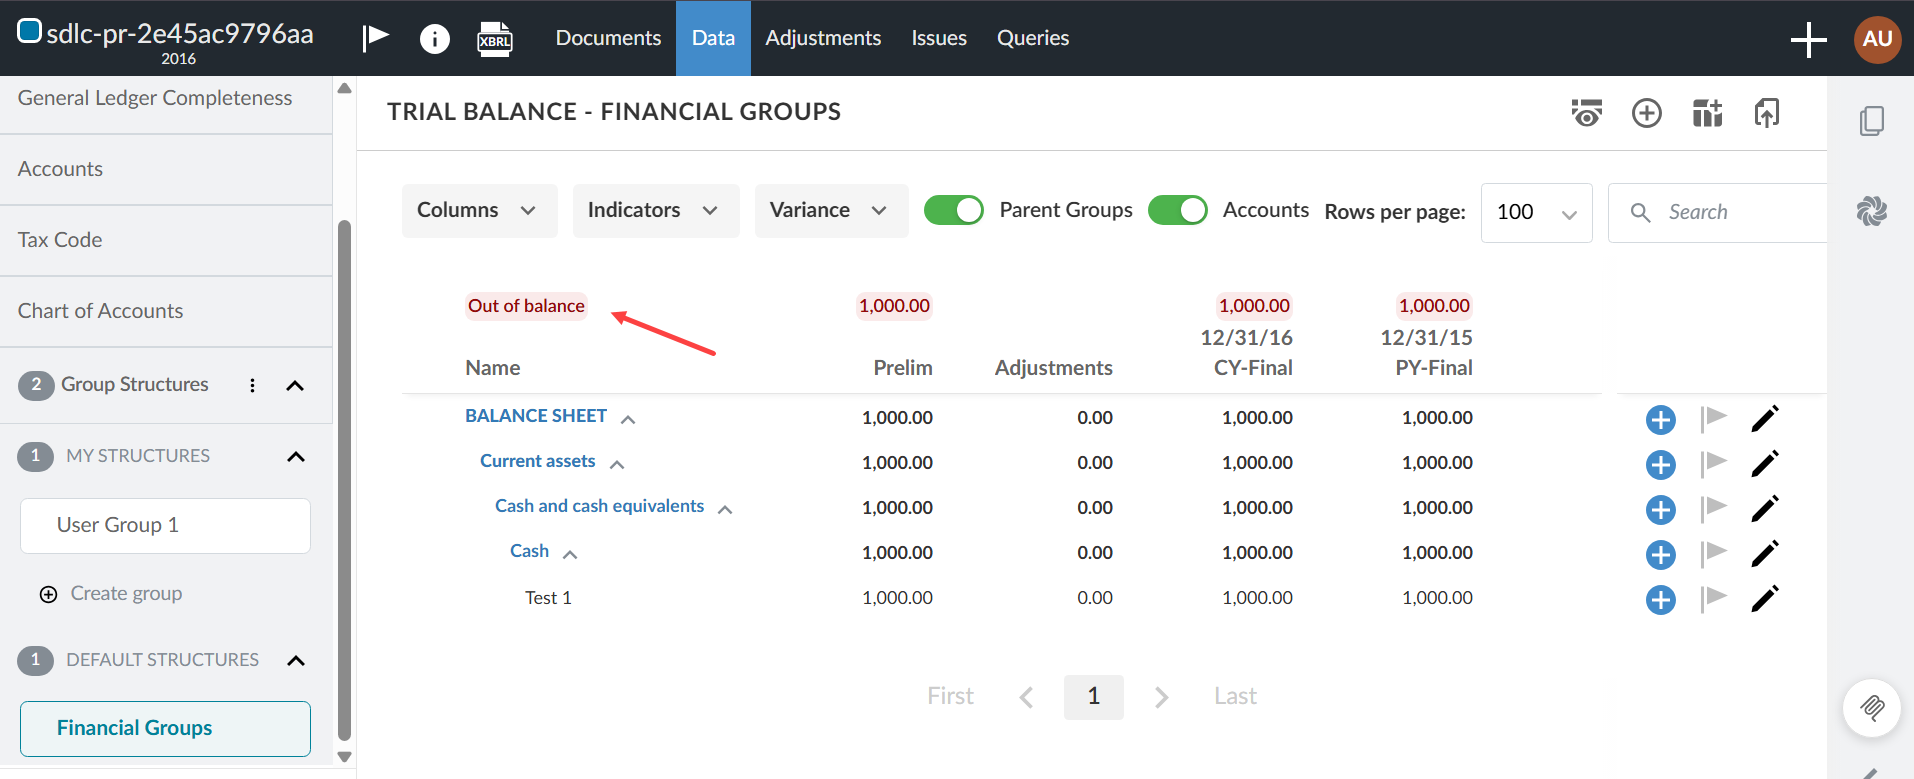Click blue plus for Test 1 row
The height and width of the screenshot is (779, 1914).
tap(1661, 600)
